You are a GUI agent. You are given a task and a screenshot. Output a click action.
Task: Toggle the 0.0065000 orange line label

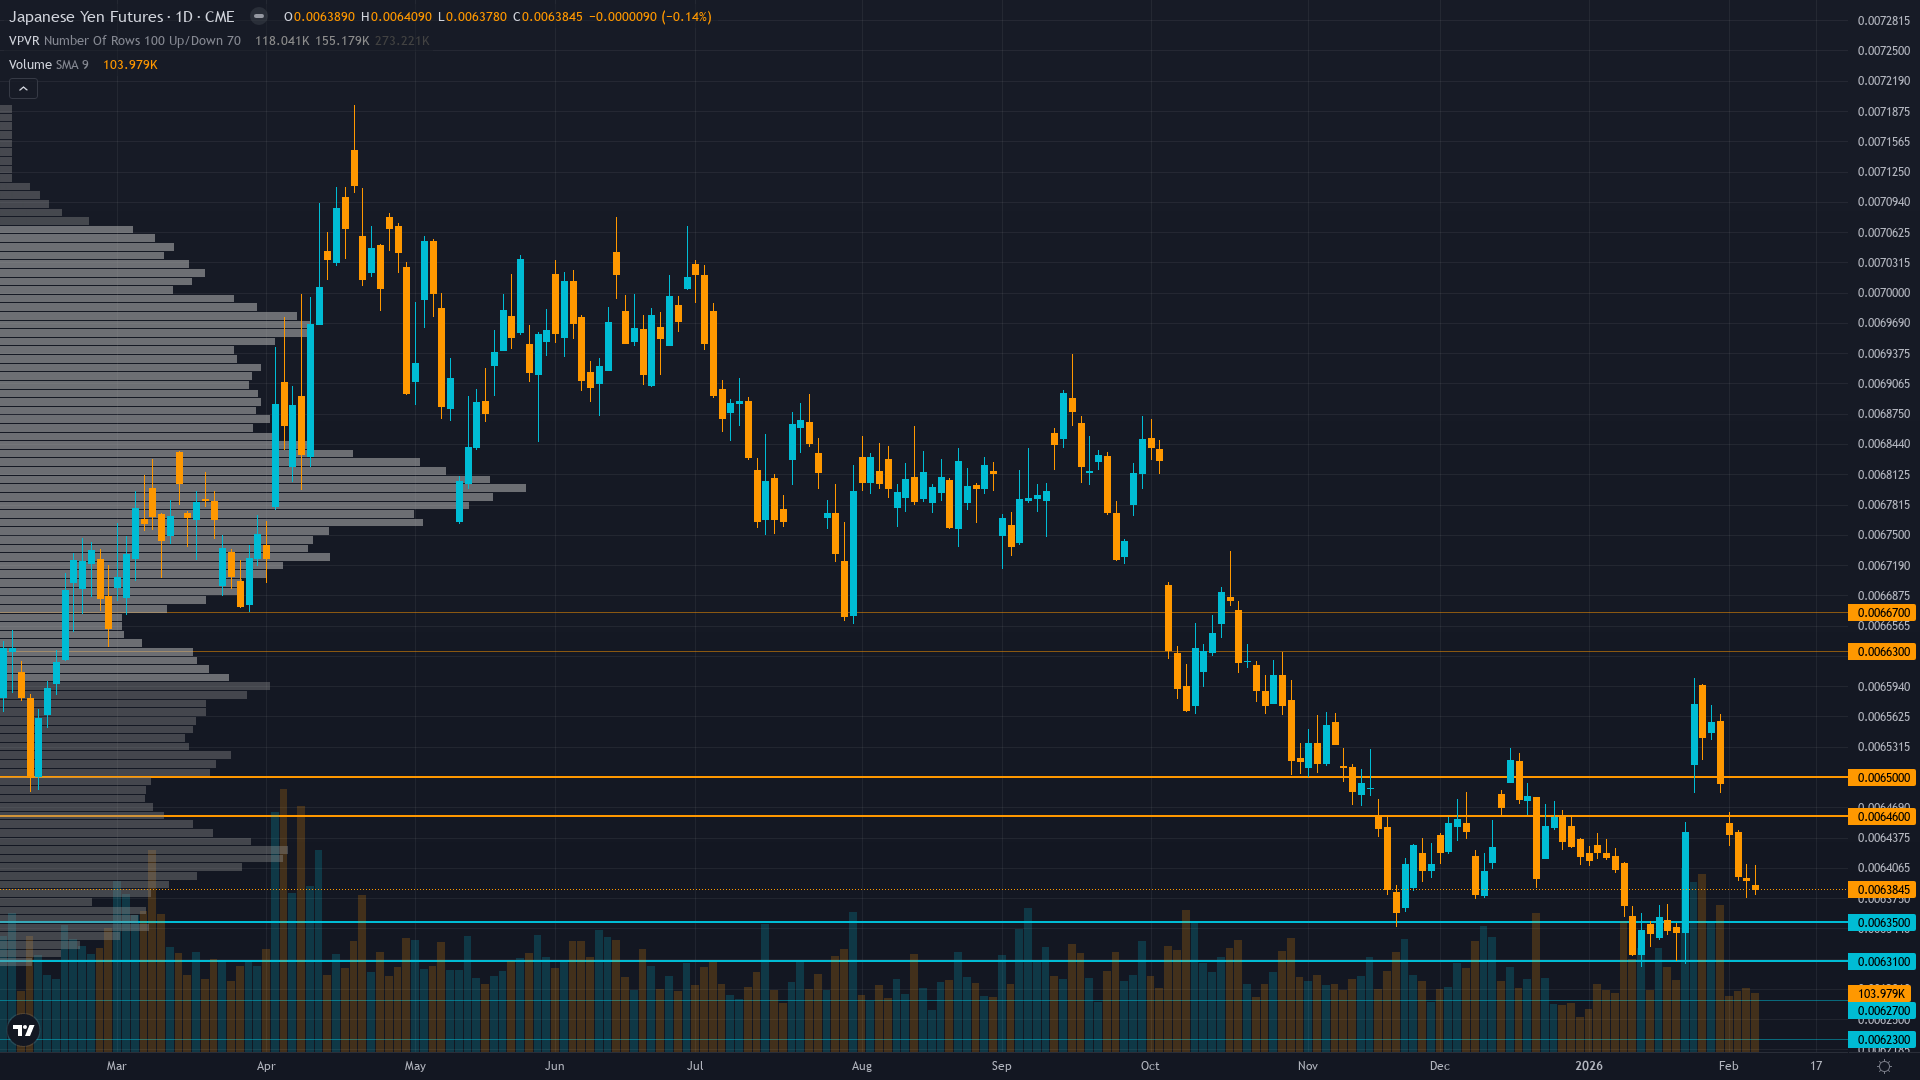(1884, 777)
